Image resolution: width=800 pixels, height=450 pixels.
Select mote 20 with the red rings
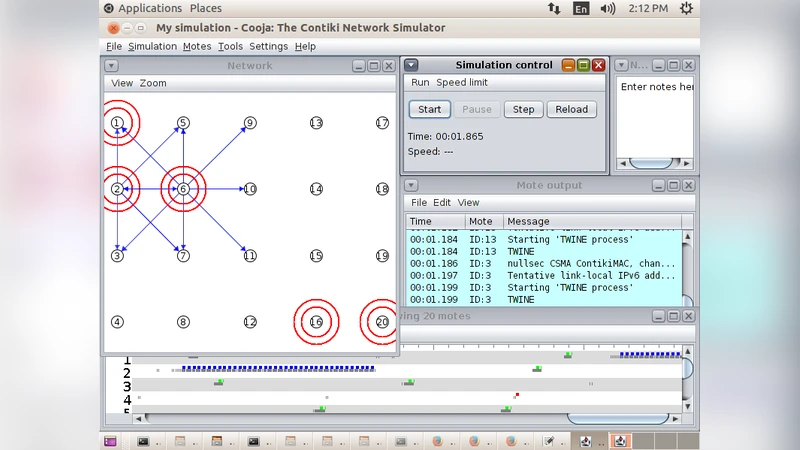(382, 322)
